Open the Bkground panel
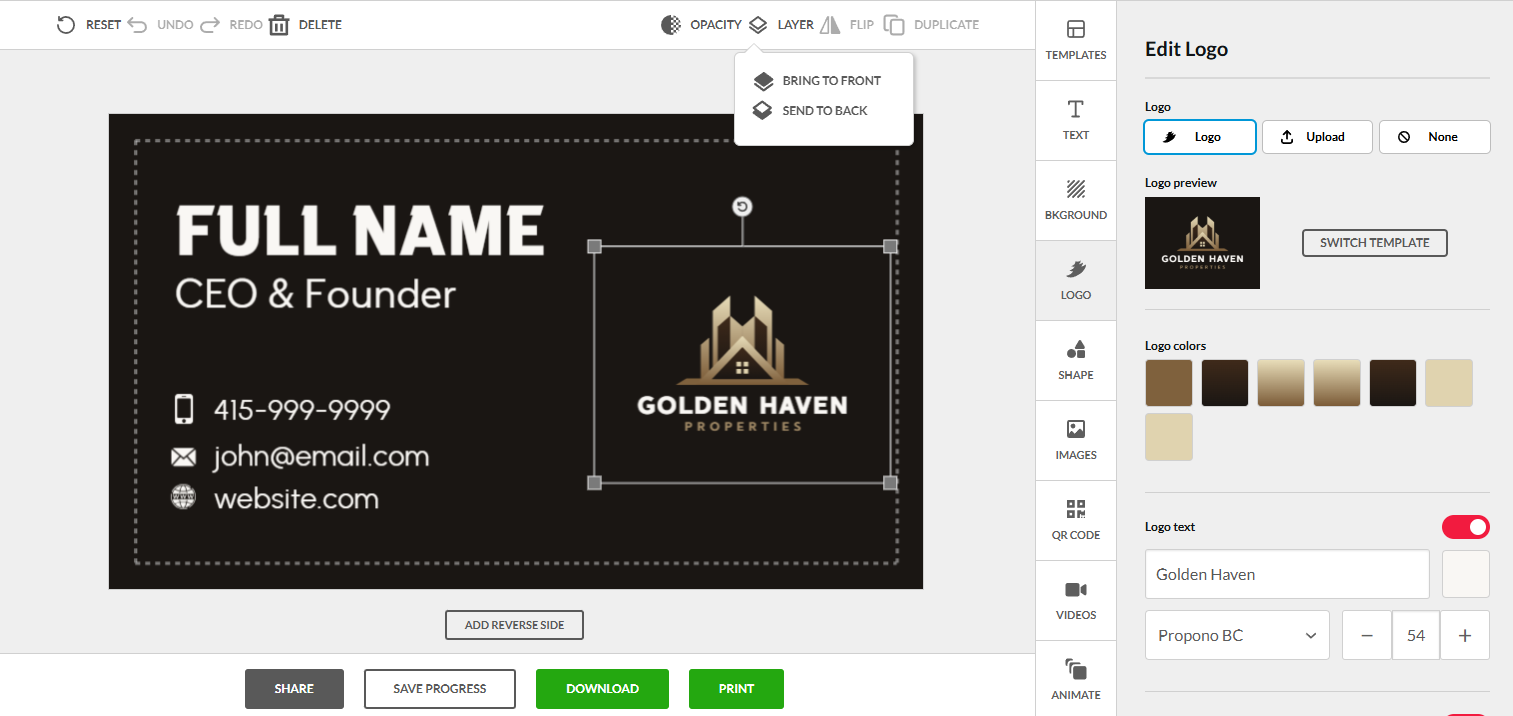The height and width of the screenshot is (716, 1513). click(1076, 200)
